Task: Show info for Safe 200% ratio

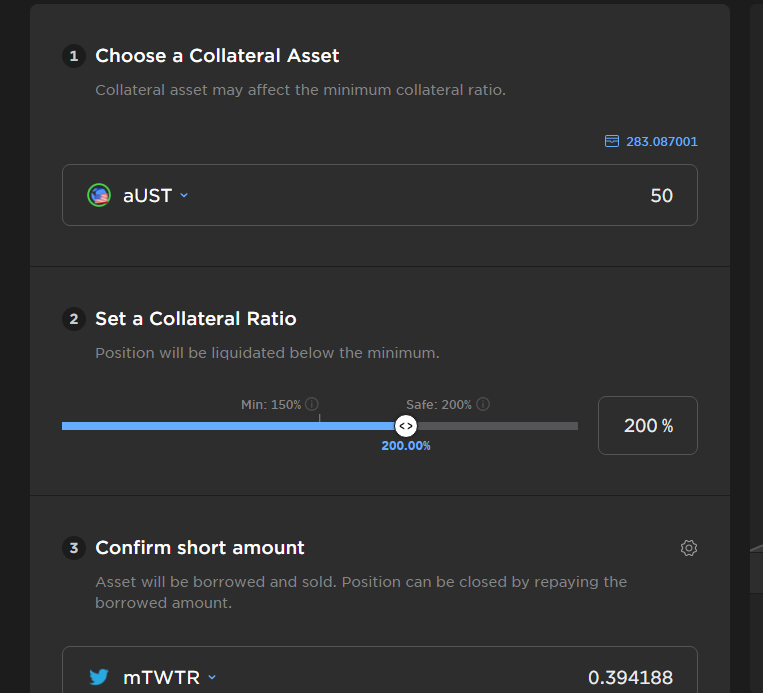Action: click(x=483, y=404)
